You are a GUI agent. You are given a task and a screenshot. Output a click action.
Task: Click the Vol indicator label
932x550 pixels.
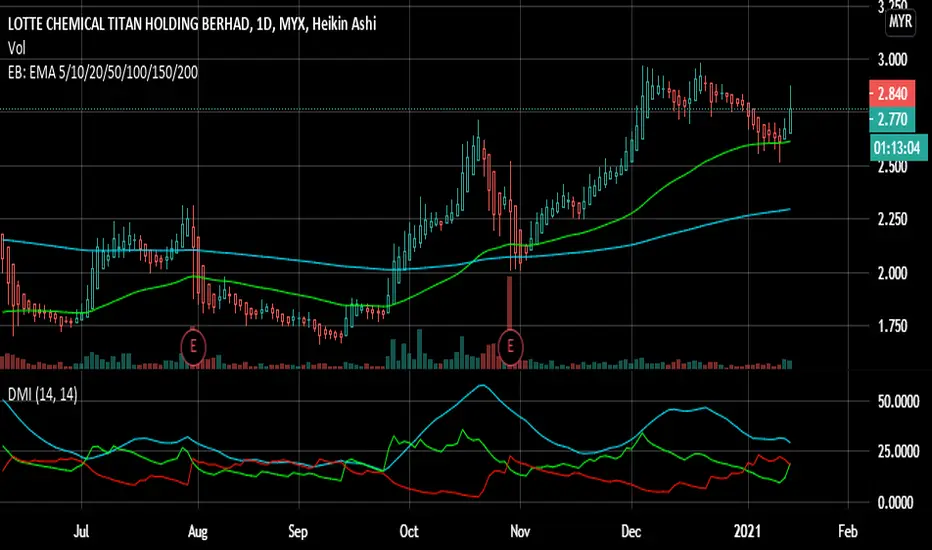(x=17, y=48)
